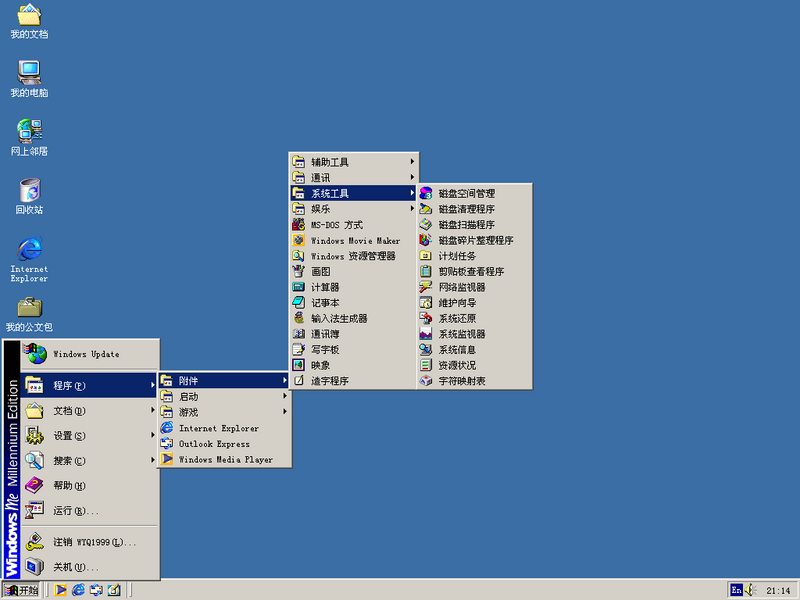Launch 写字板 WordPad
This screenshot has height=600, width=800.
click(x=353, y=350)
